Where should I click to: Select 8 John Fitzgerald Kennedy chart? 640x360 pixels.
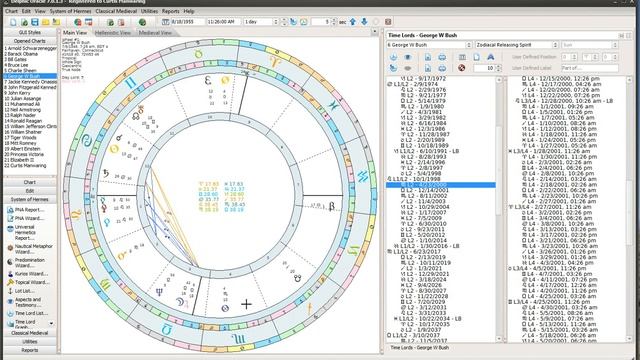pos(30,87)
